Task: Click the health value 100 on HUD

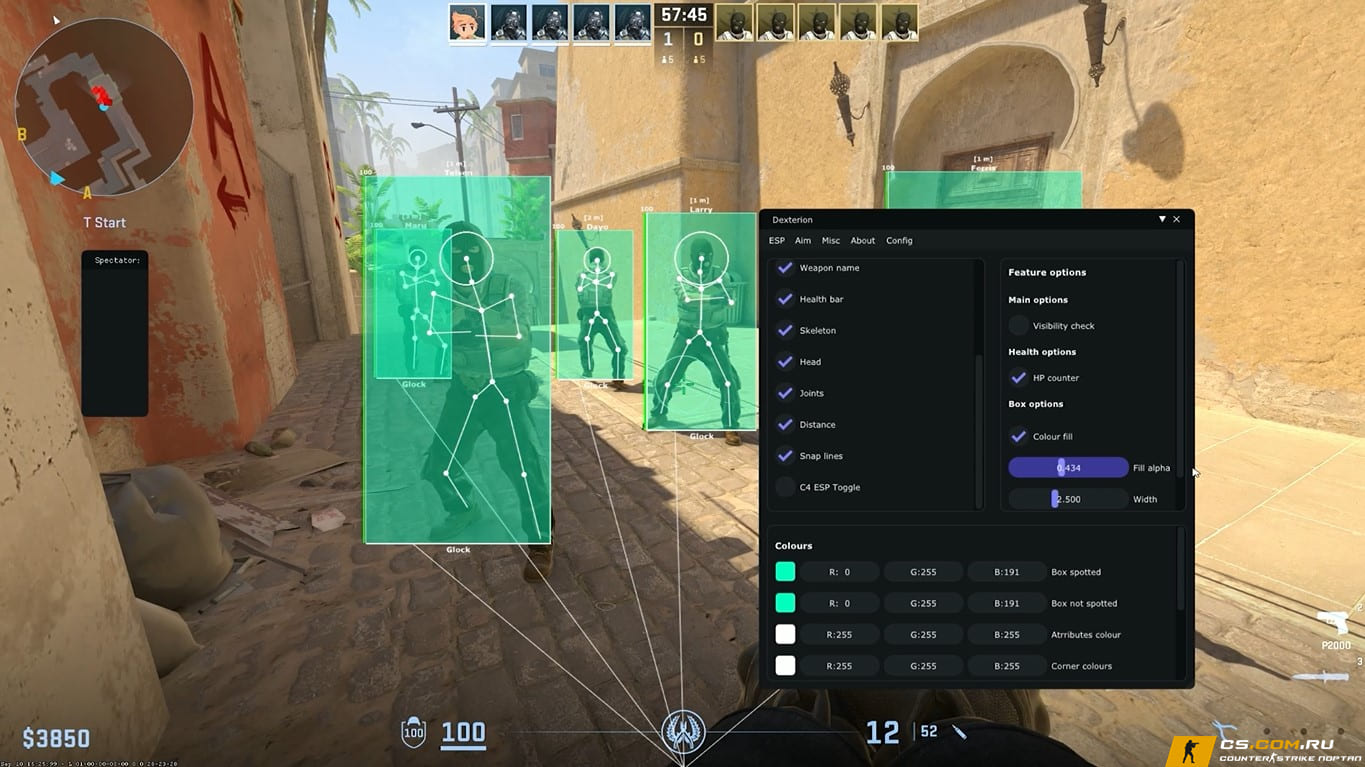Action: click(x=463, y=733)
